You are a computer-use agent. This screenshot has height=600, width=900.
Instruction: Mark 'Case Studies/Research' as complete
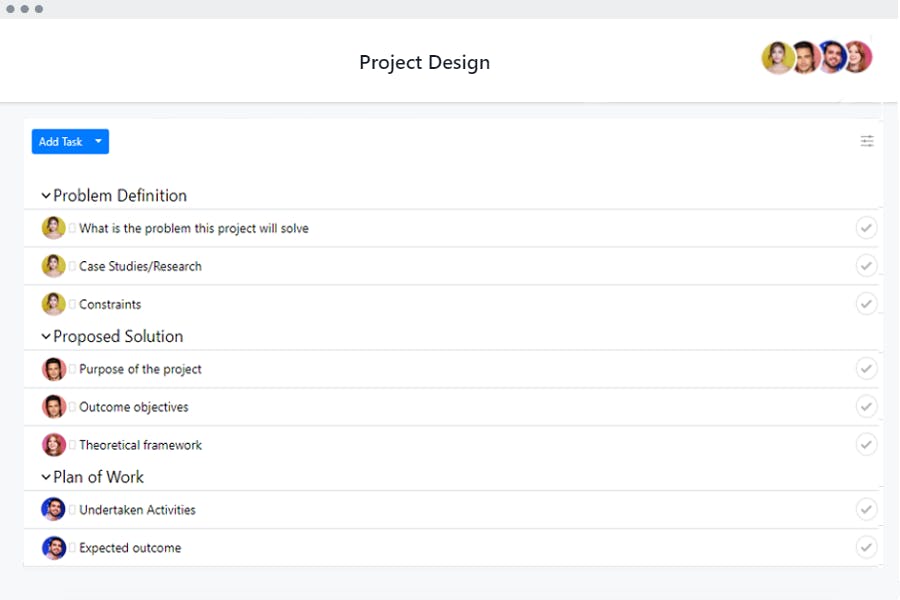coord(866,265)
